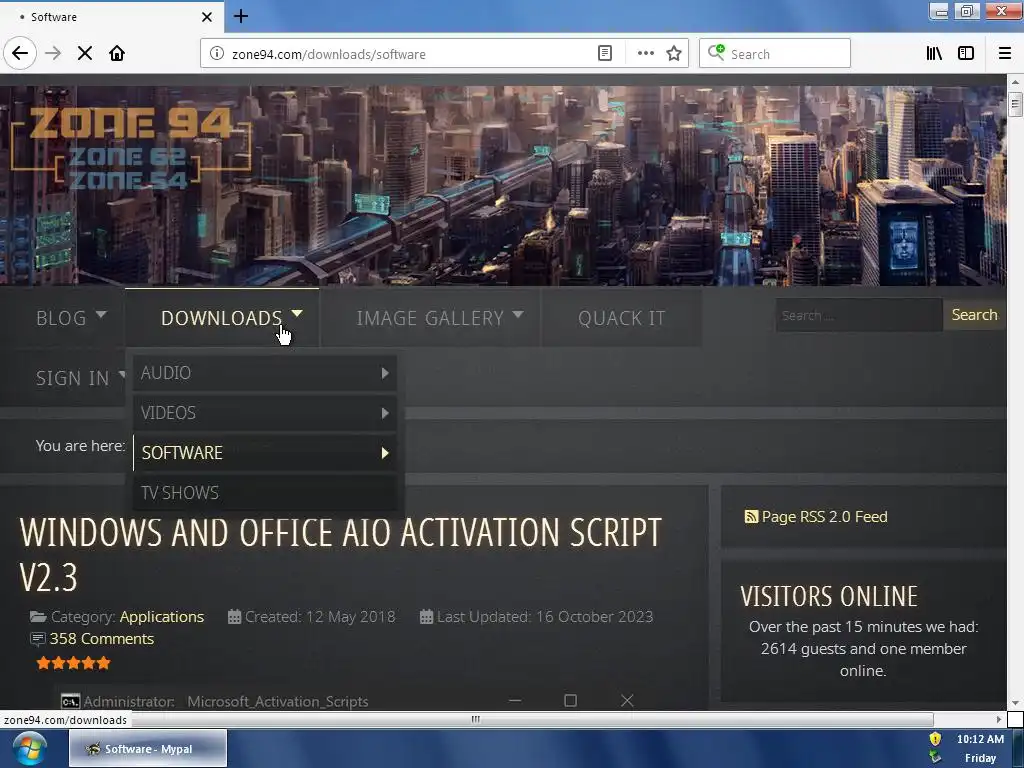
Task: Click the five-star article rating
Action: coord(74,664)
